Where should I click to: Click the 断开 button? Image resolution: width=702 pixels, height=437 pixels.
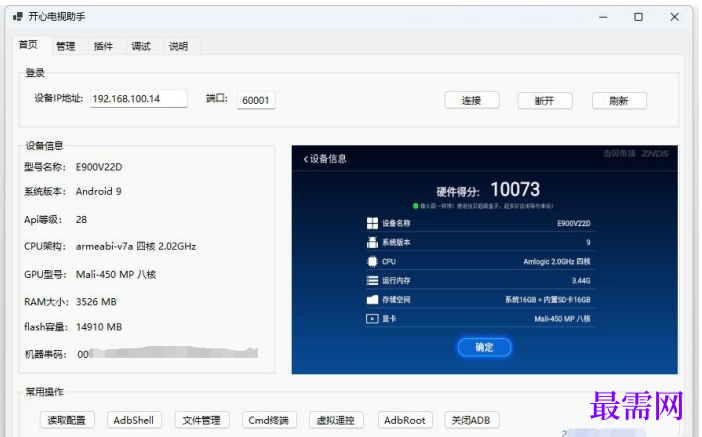point(544,100)
